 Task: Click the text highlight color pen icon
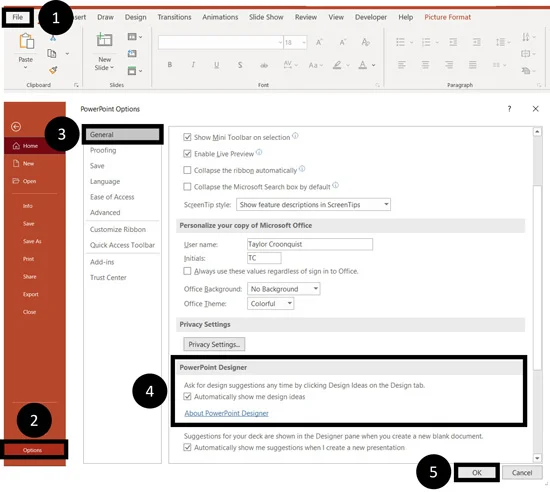pos(337,65)
